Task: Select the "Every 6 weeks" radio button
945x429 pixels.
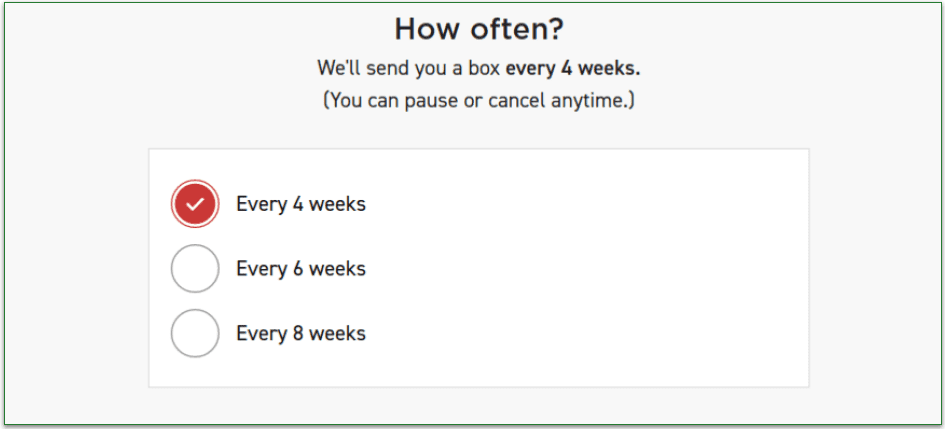Action: (195, 269)
